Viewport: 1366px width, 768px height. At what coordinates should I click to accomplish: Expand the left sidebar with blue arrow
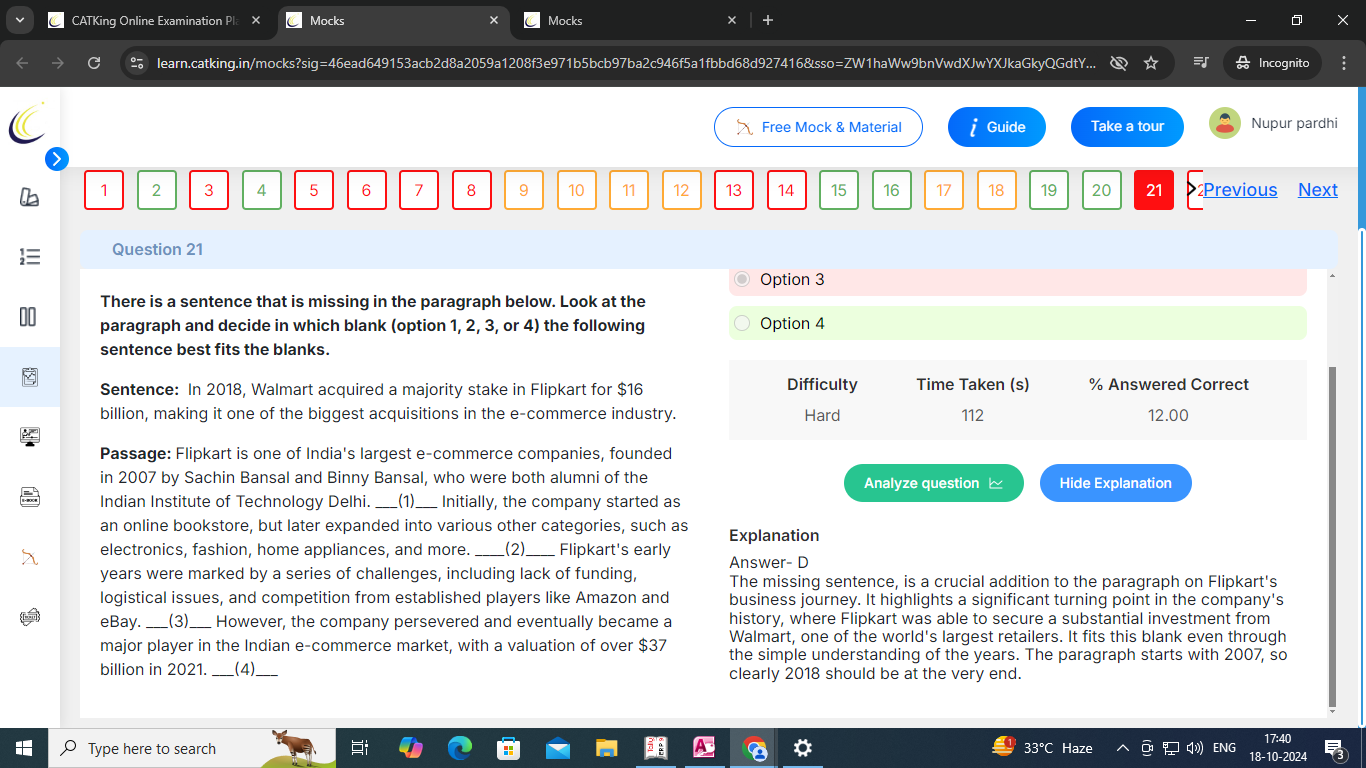(57, 159)
